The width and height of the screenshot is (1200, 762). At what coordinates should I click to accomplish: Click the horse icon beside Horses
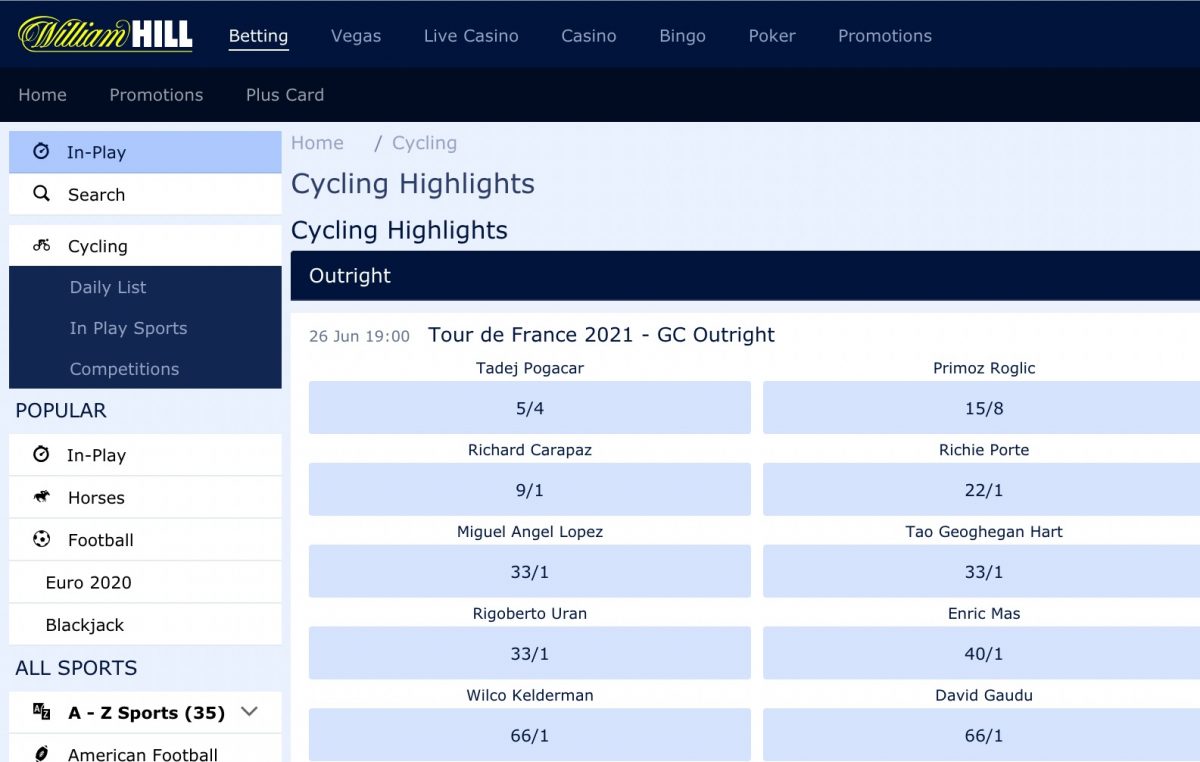coord(41,497)
